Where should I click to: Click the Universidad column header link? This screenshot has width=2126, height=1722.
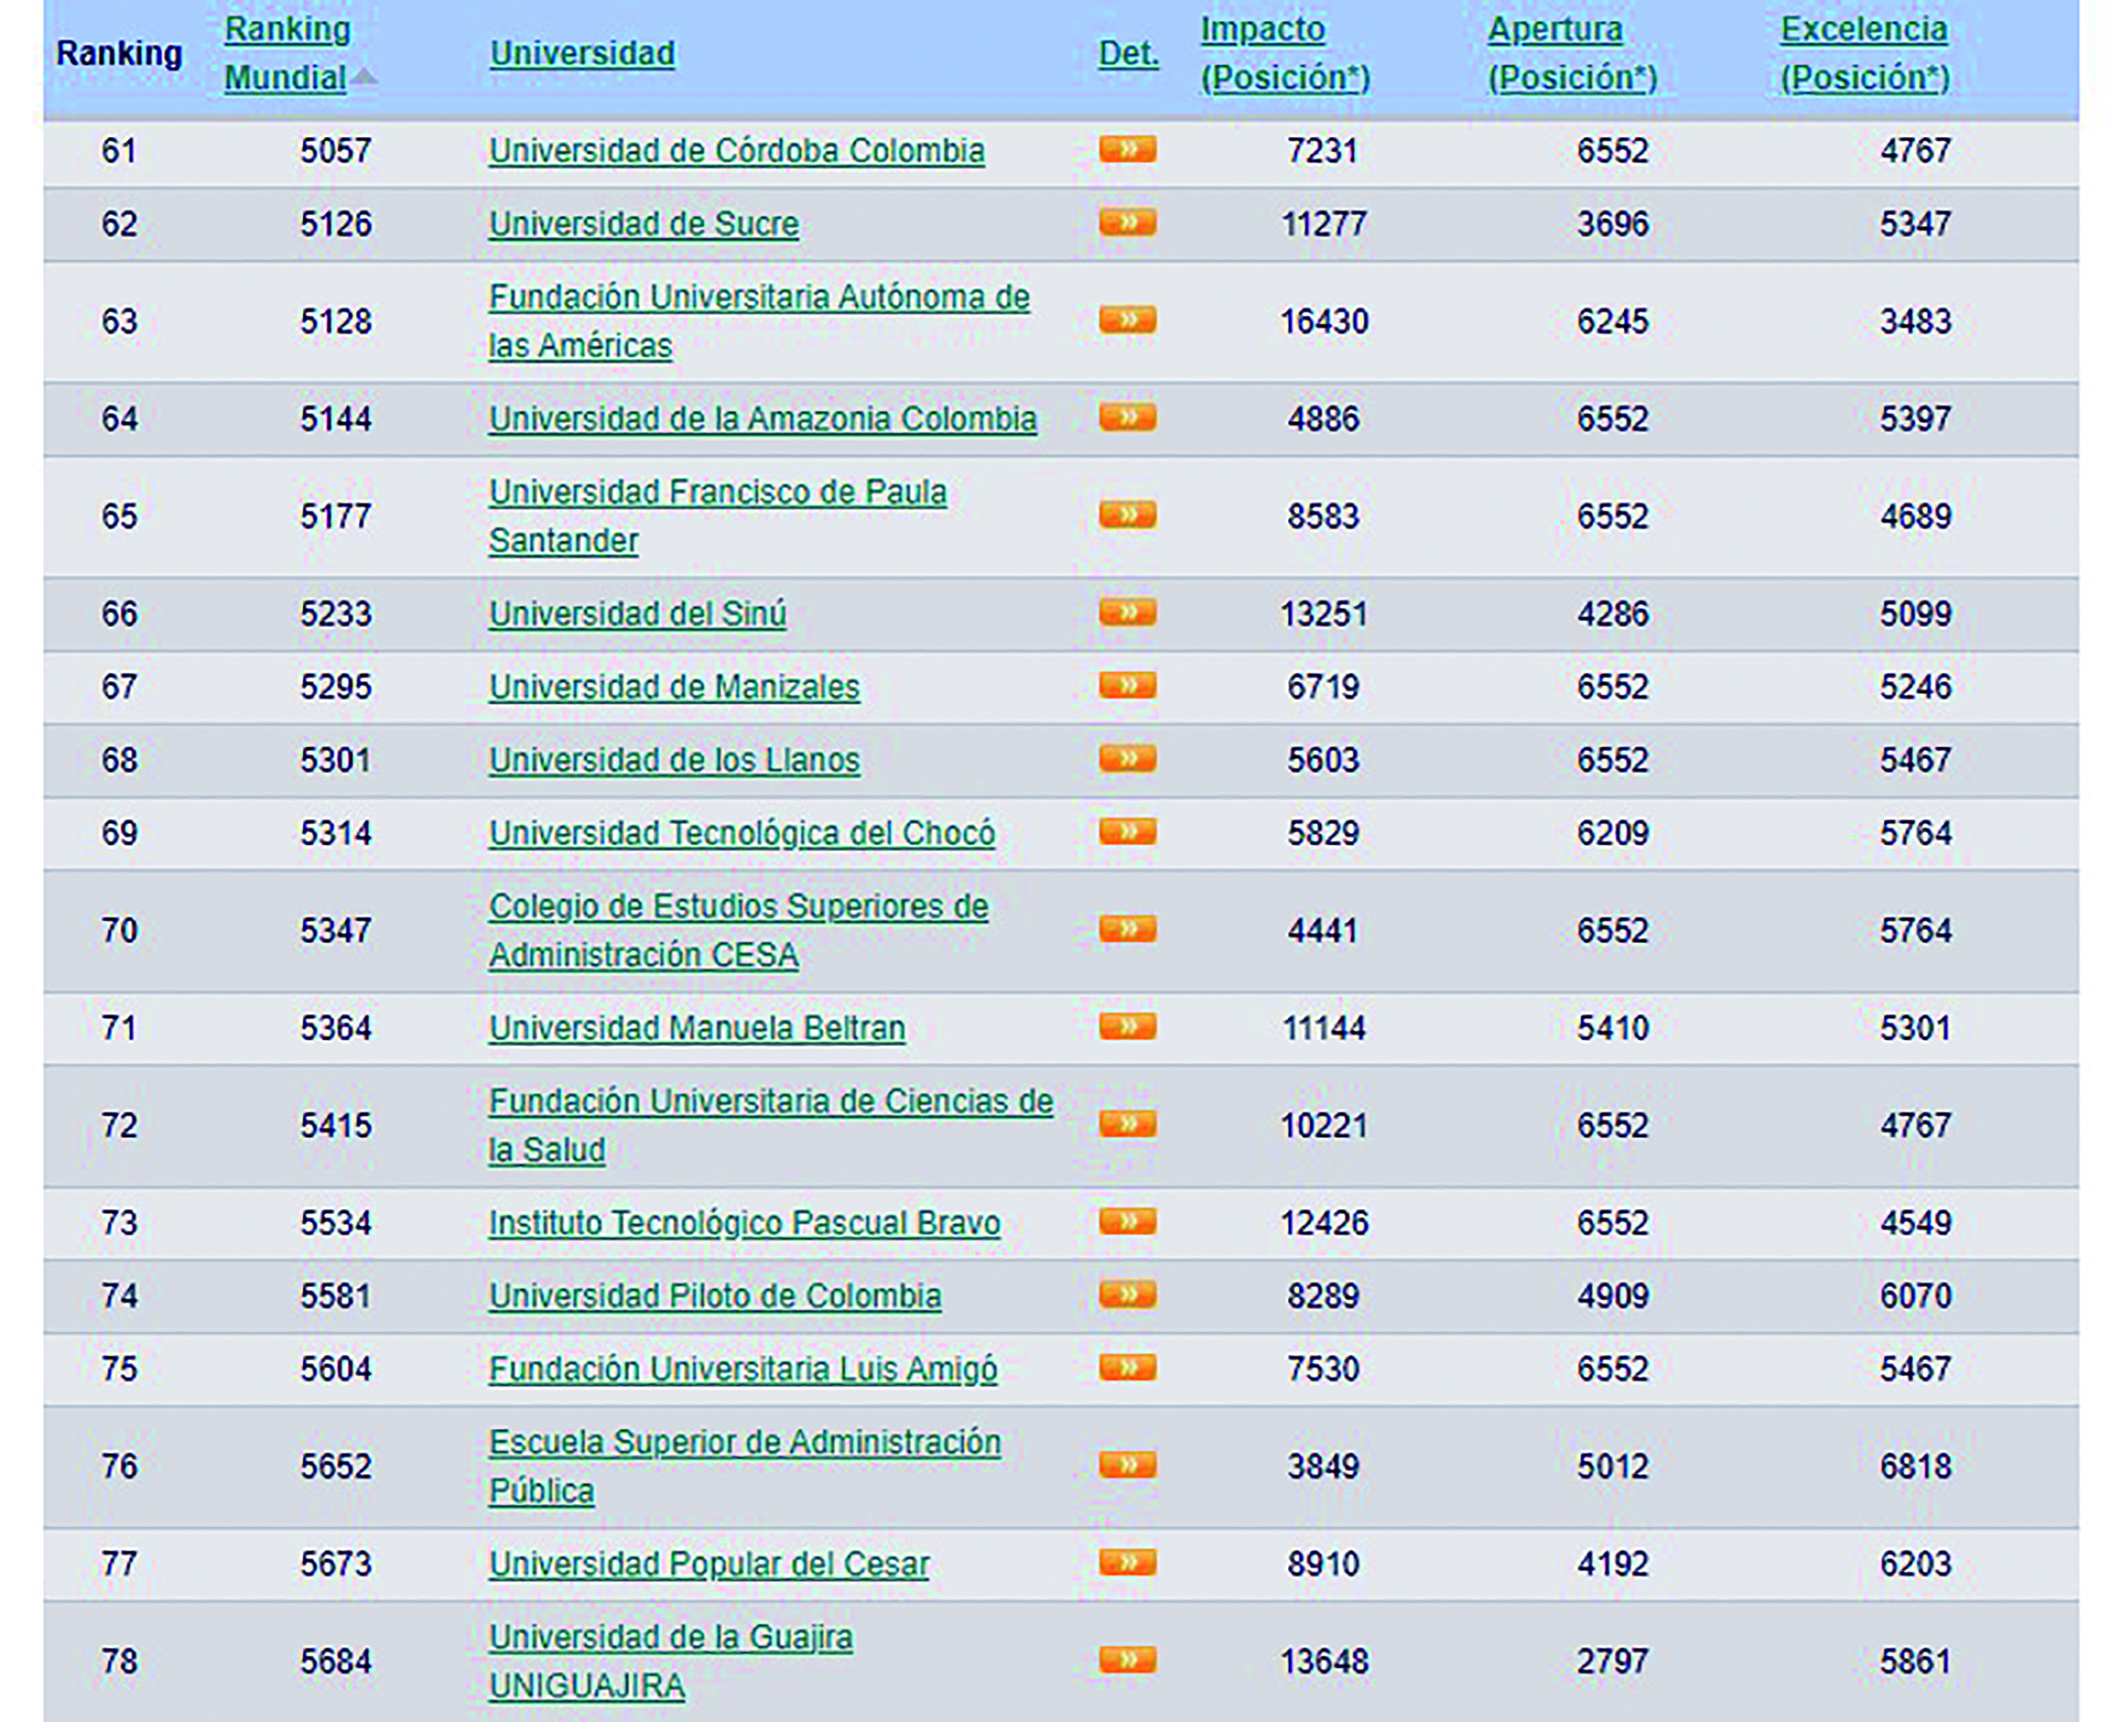click(x=582, y=53)
